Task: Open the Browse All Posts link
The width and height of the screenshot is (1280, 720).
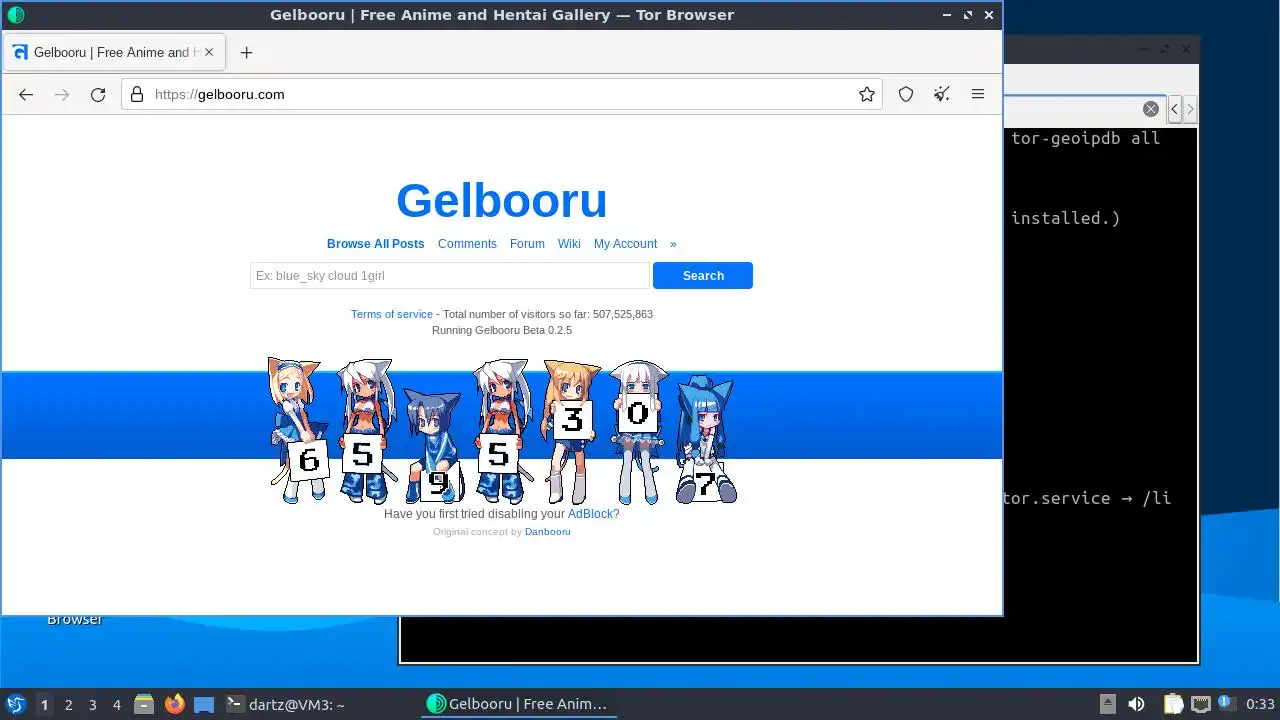Action: [x=376, y=244]
